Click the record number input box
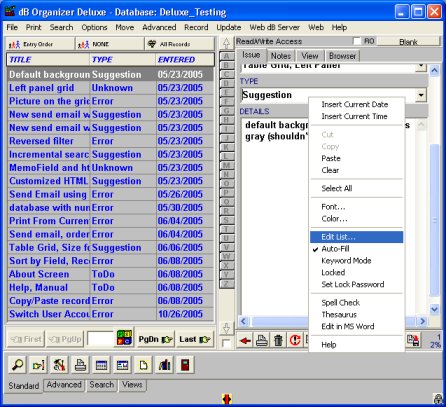Screen dimensions: 446x407 (x=100, y=339)
